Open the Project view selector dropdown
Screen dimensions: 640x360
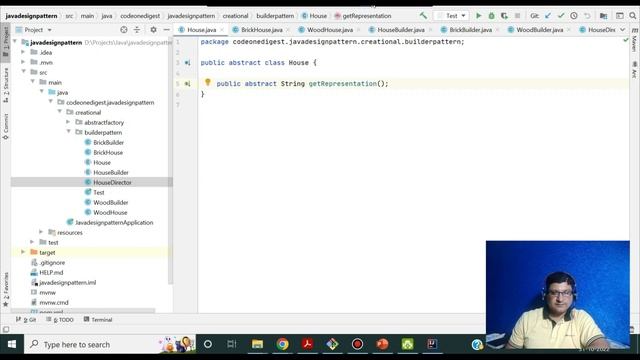(34, 30)
